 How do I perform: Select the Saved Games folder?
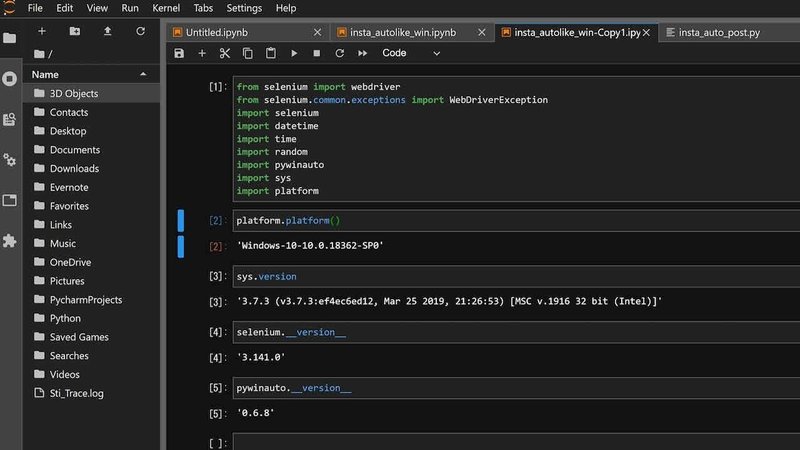(91, 337)
